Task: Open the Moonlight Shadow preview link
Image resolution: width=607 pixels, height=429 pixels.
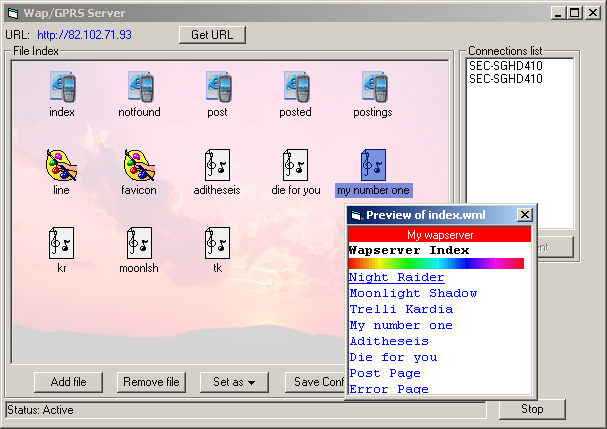Action: point(413,293)
